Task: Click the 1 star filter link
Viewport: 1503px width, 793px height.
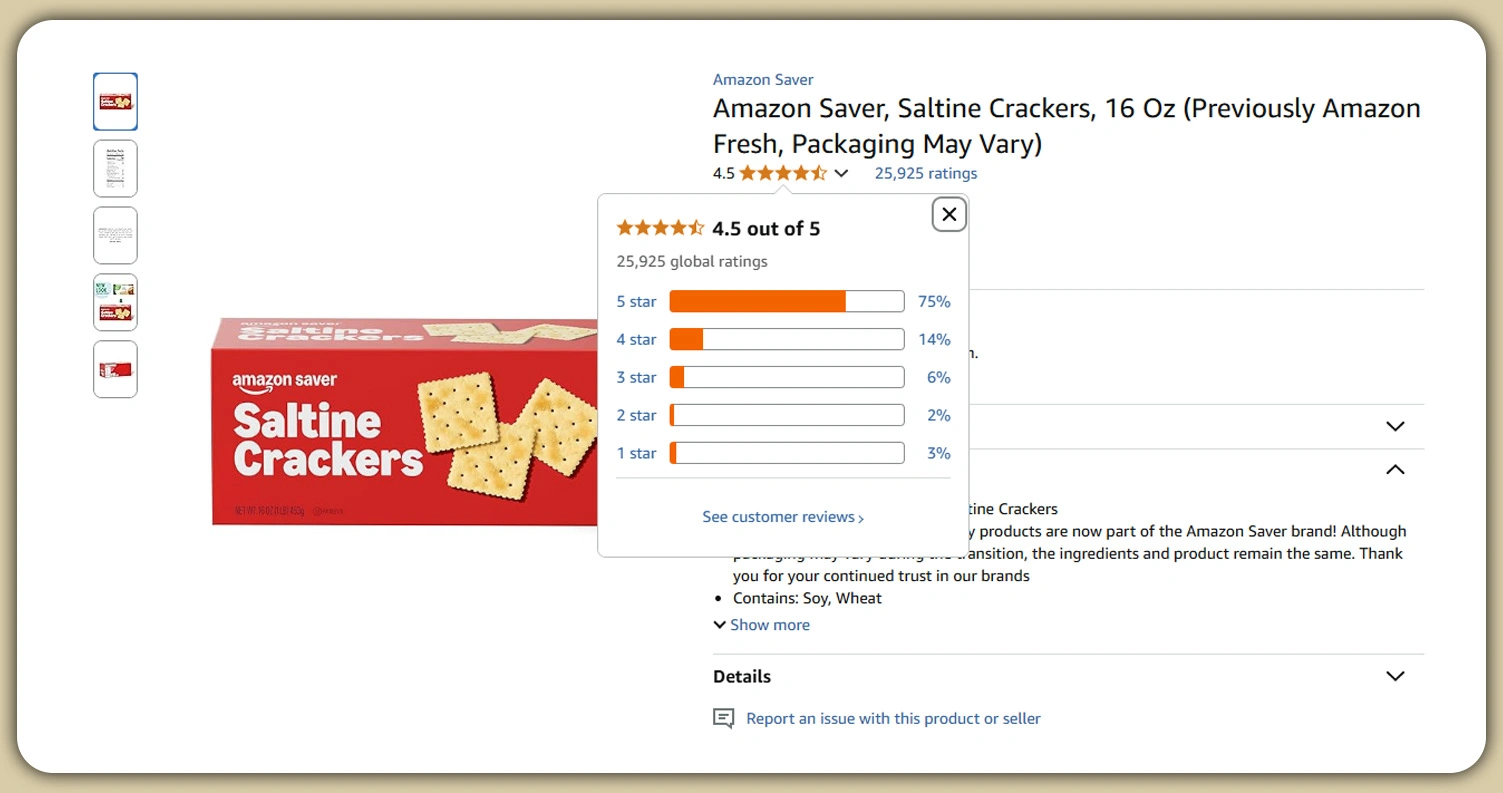Action: tap(636, 453)
